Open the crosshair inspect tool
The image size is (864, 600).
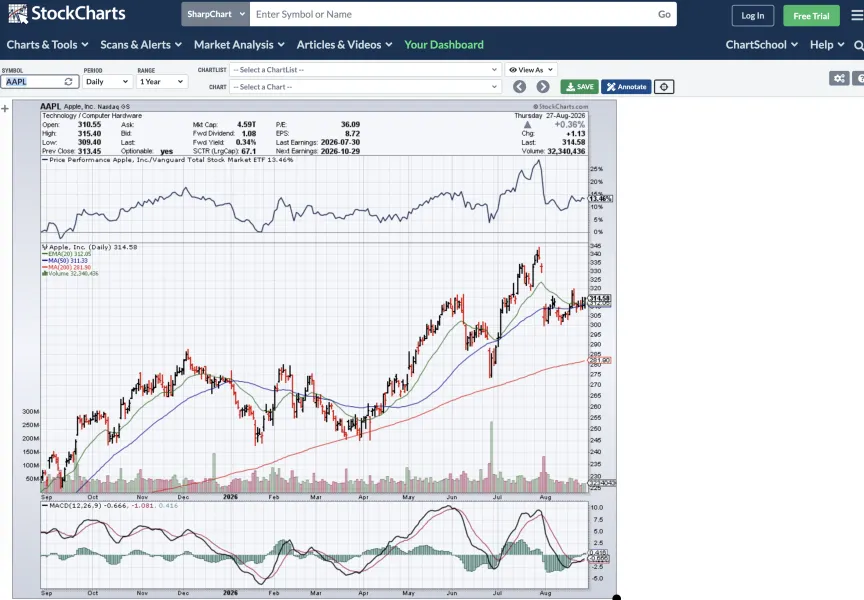point(664,87)
